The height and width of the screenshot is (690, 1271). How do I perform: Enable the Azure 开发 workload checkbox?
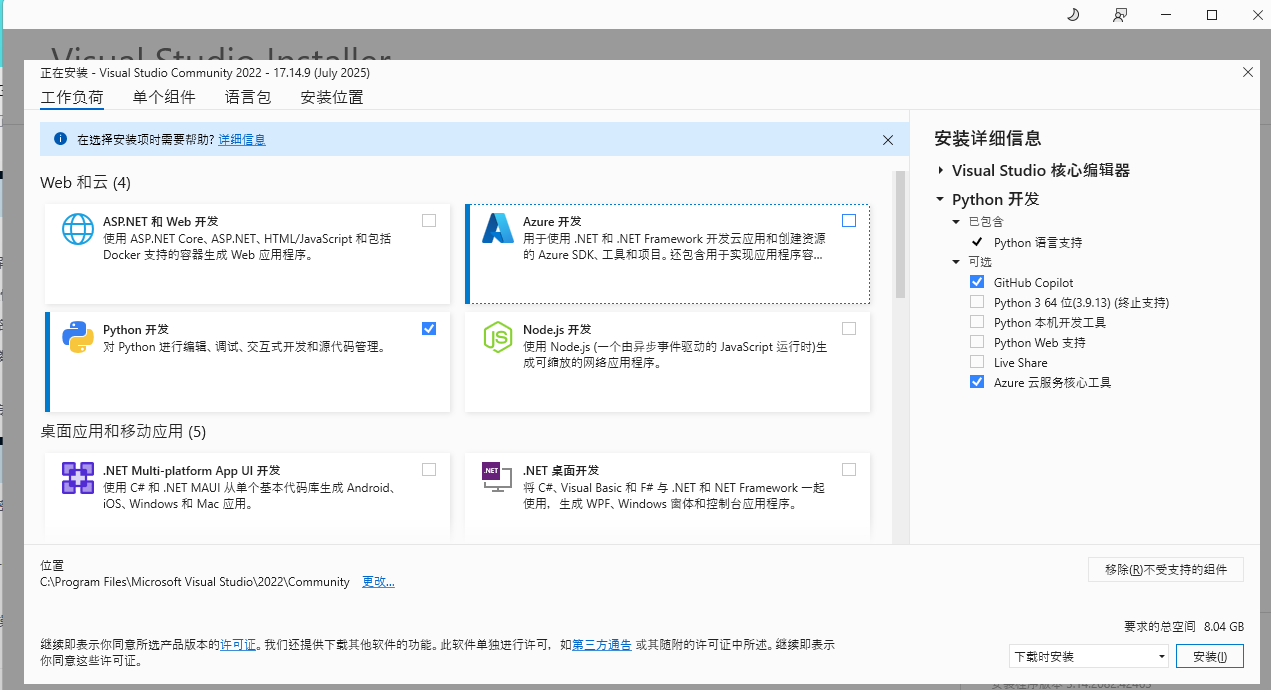click(x=849, y=220)
